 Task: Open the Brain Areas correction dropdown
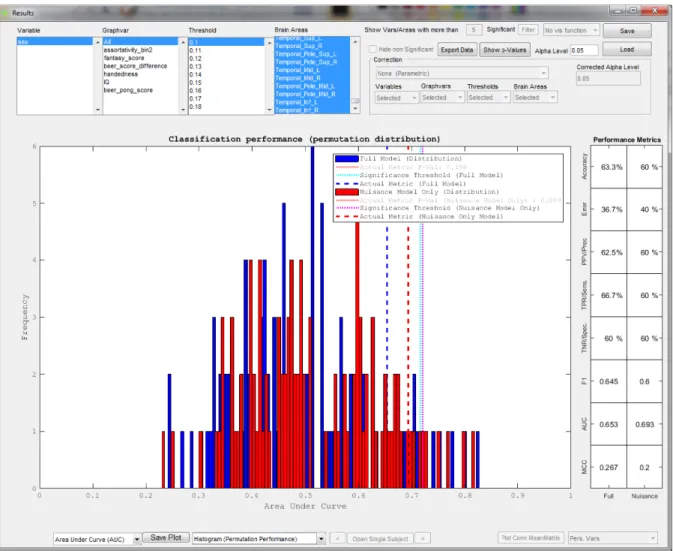(535, 97)
